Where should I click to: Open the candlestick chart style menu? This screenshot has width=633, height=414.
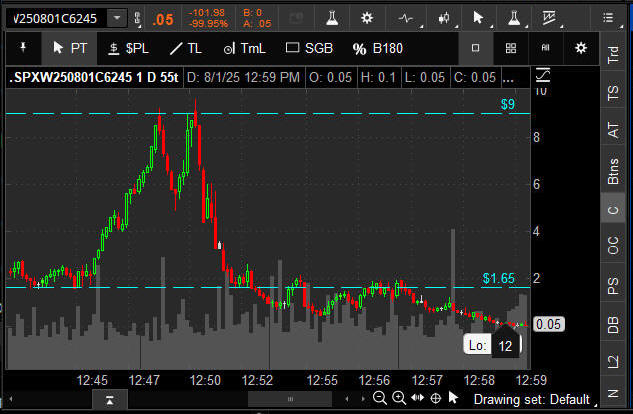(444, 18)
